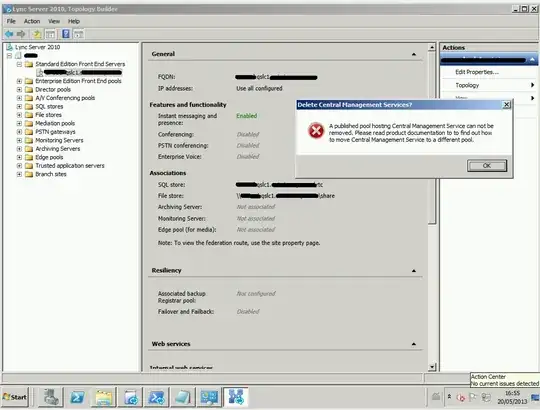
Task: Expand the PSTN gateways node
Action: click(x=19, y=132)
